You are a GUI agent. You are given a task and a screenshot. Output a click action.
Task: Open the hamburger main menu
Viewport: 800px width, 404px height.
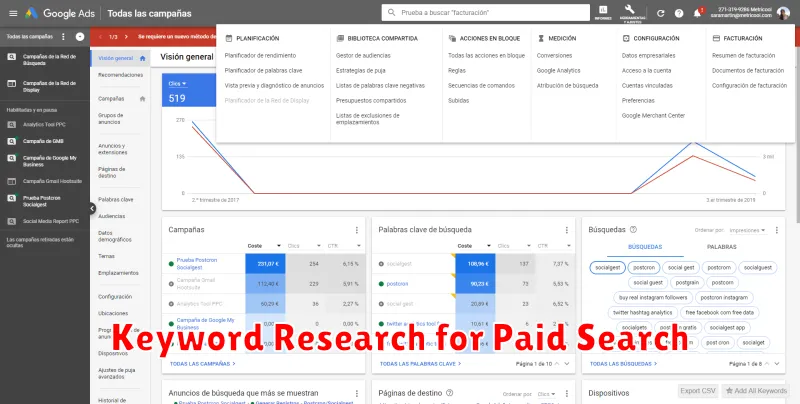coord(13,13)
